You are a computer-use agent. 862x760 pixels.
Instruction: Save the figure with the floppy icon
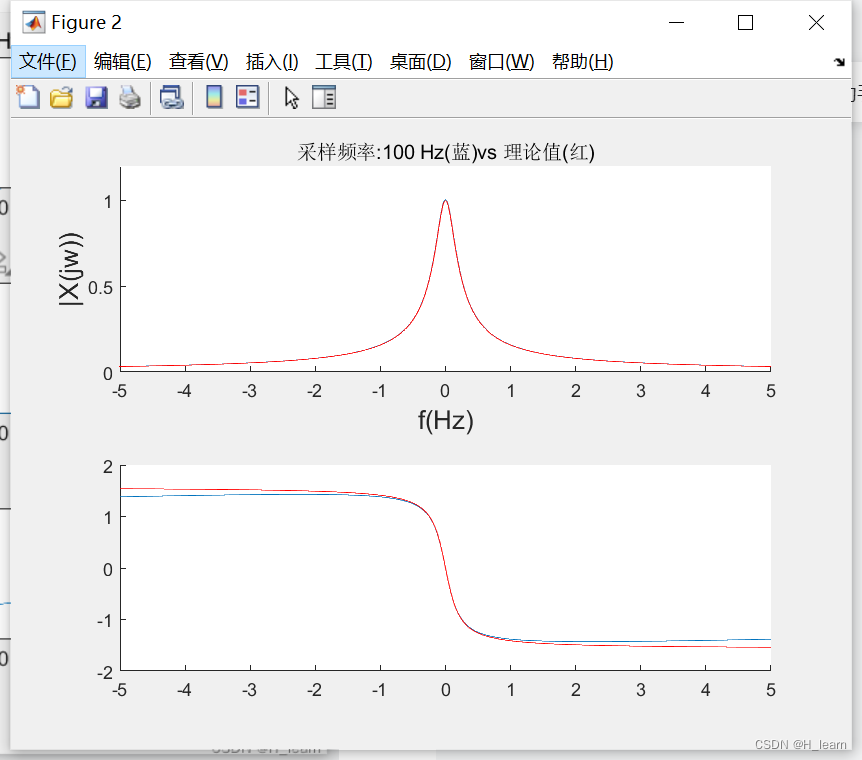[x=96, y=97]
